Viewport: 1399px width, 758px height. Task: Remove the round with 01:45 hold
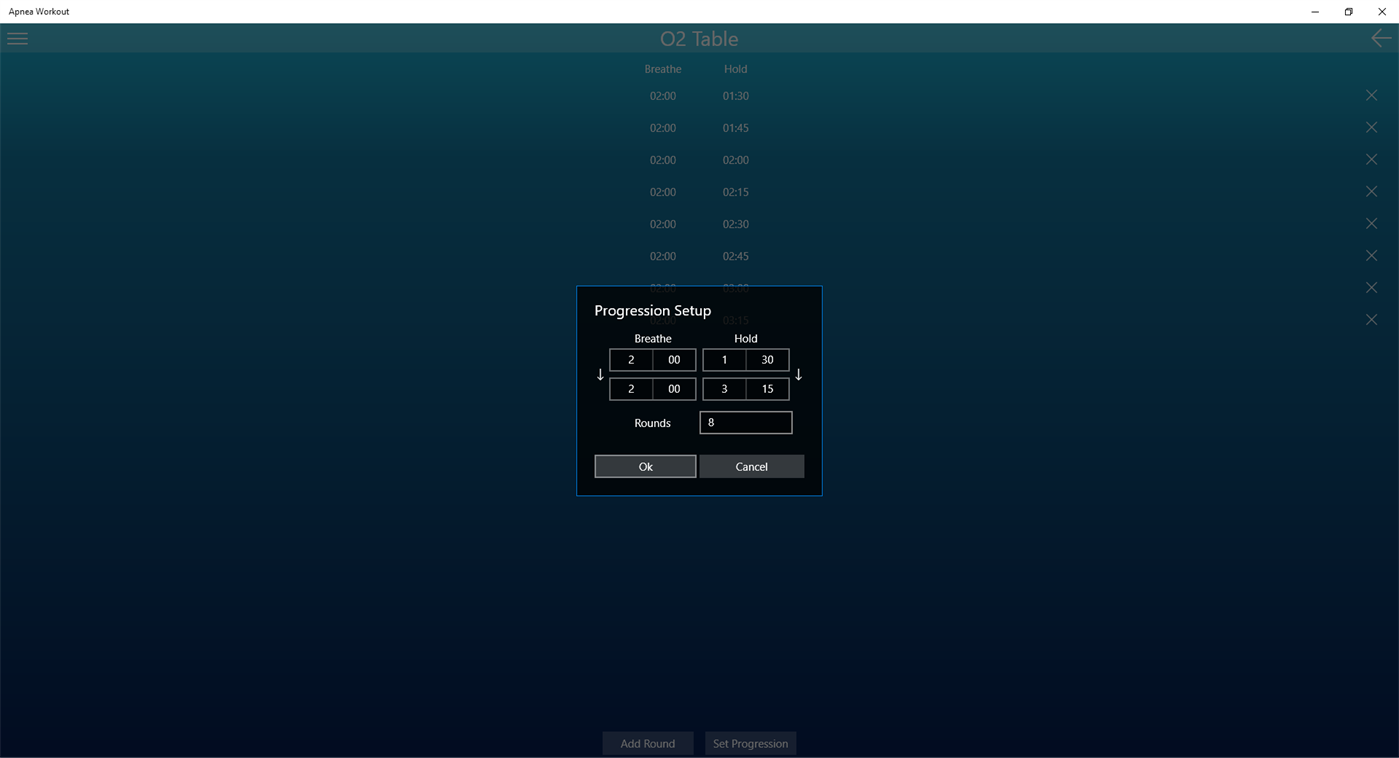[1371, 127]
